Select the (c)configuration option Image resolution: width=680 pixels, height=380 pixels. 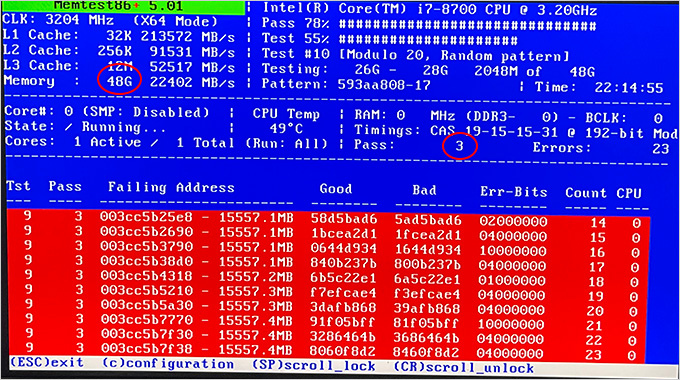click(x=168, y=364)
